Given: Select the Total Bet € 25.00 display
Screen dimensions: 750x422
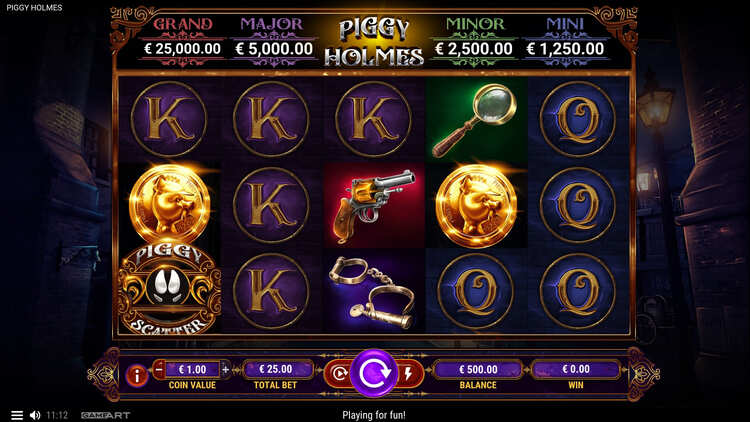Looking at the screenshot, I should click(x=276, y=369).
